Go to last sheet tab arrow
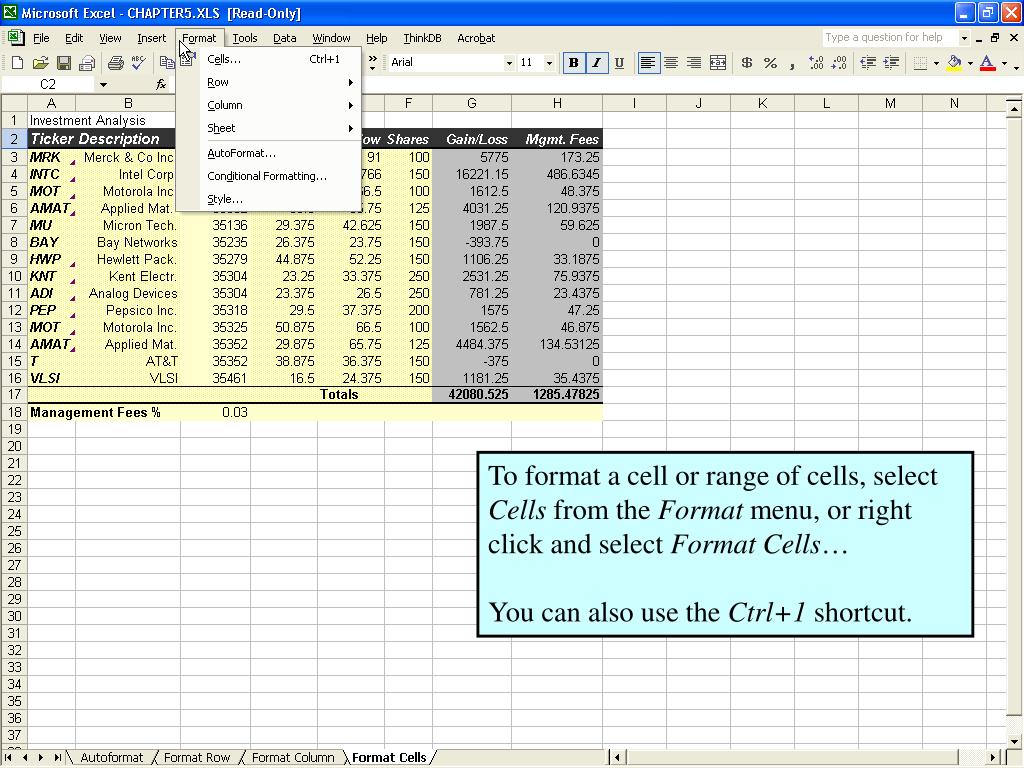The width and height of the screenshot is (1024, 768). coord(57,758)
